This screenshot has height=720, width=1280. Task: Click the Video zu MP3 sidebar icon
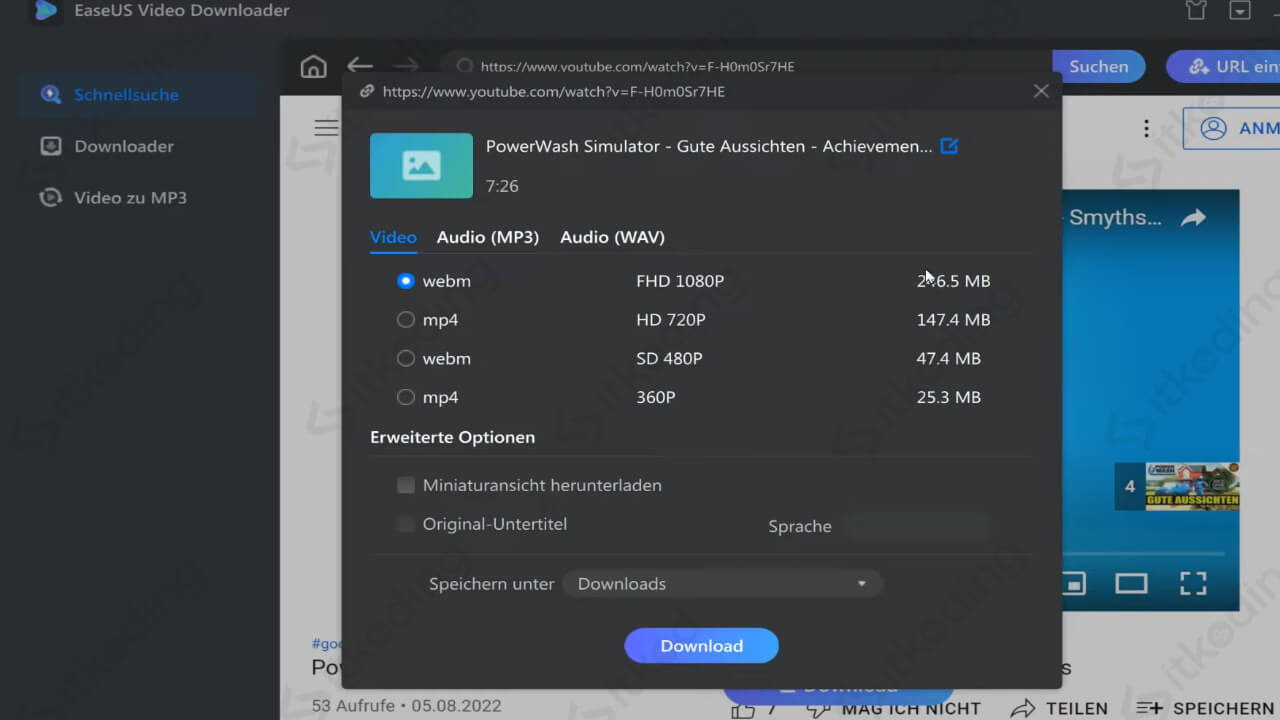tap(50, 197)
